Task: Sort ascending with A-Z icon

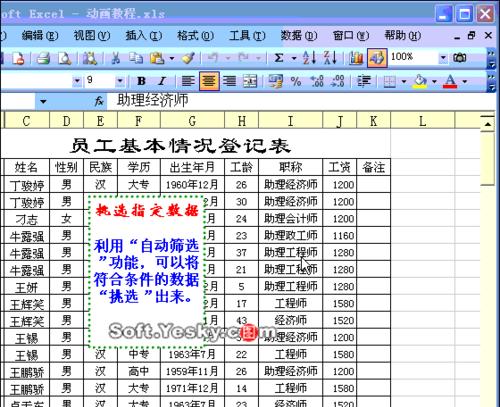Action: coord(309,58)
